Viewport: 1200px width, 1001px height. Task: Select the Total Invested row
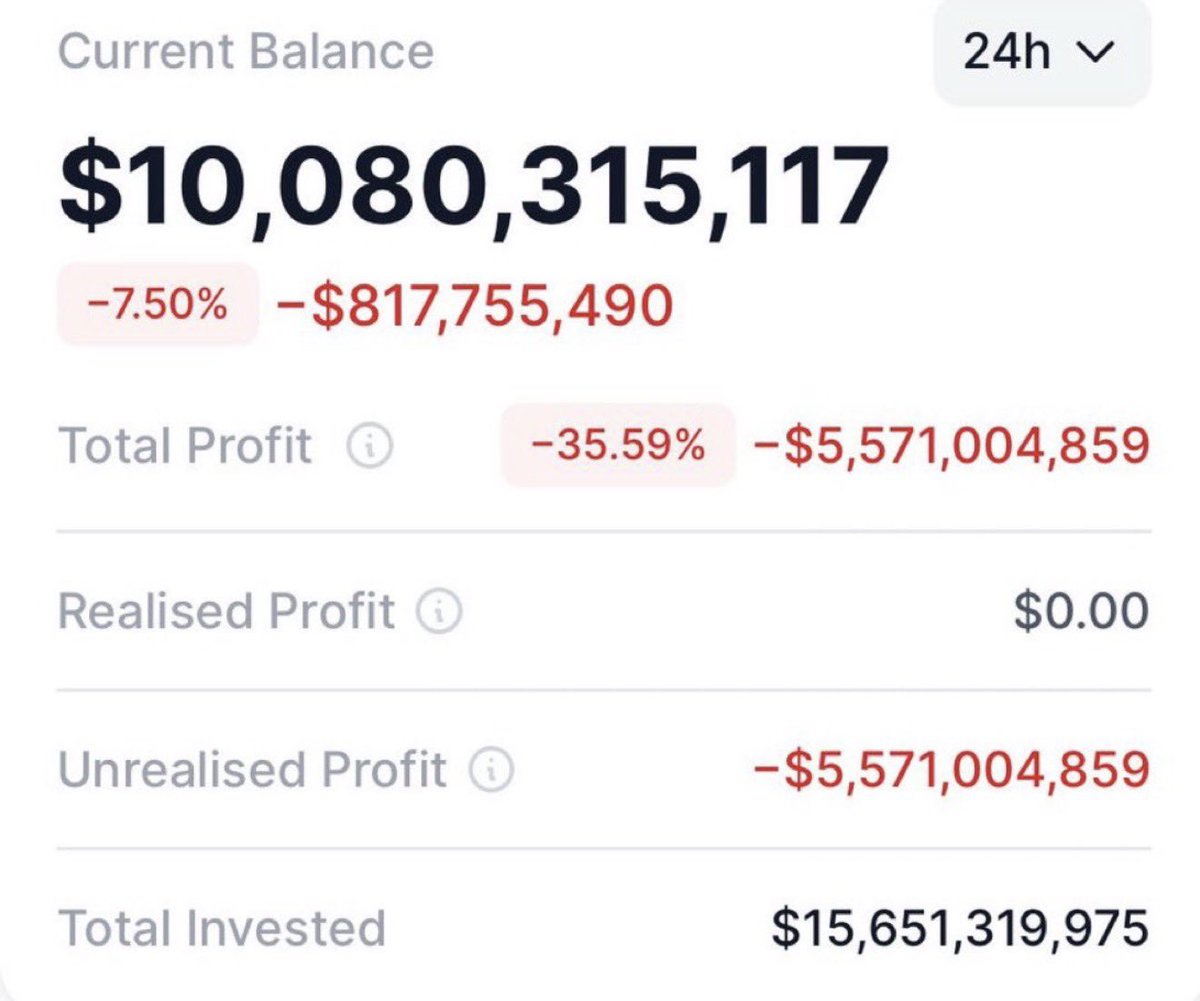[x=604, y=928]
